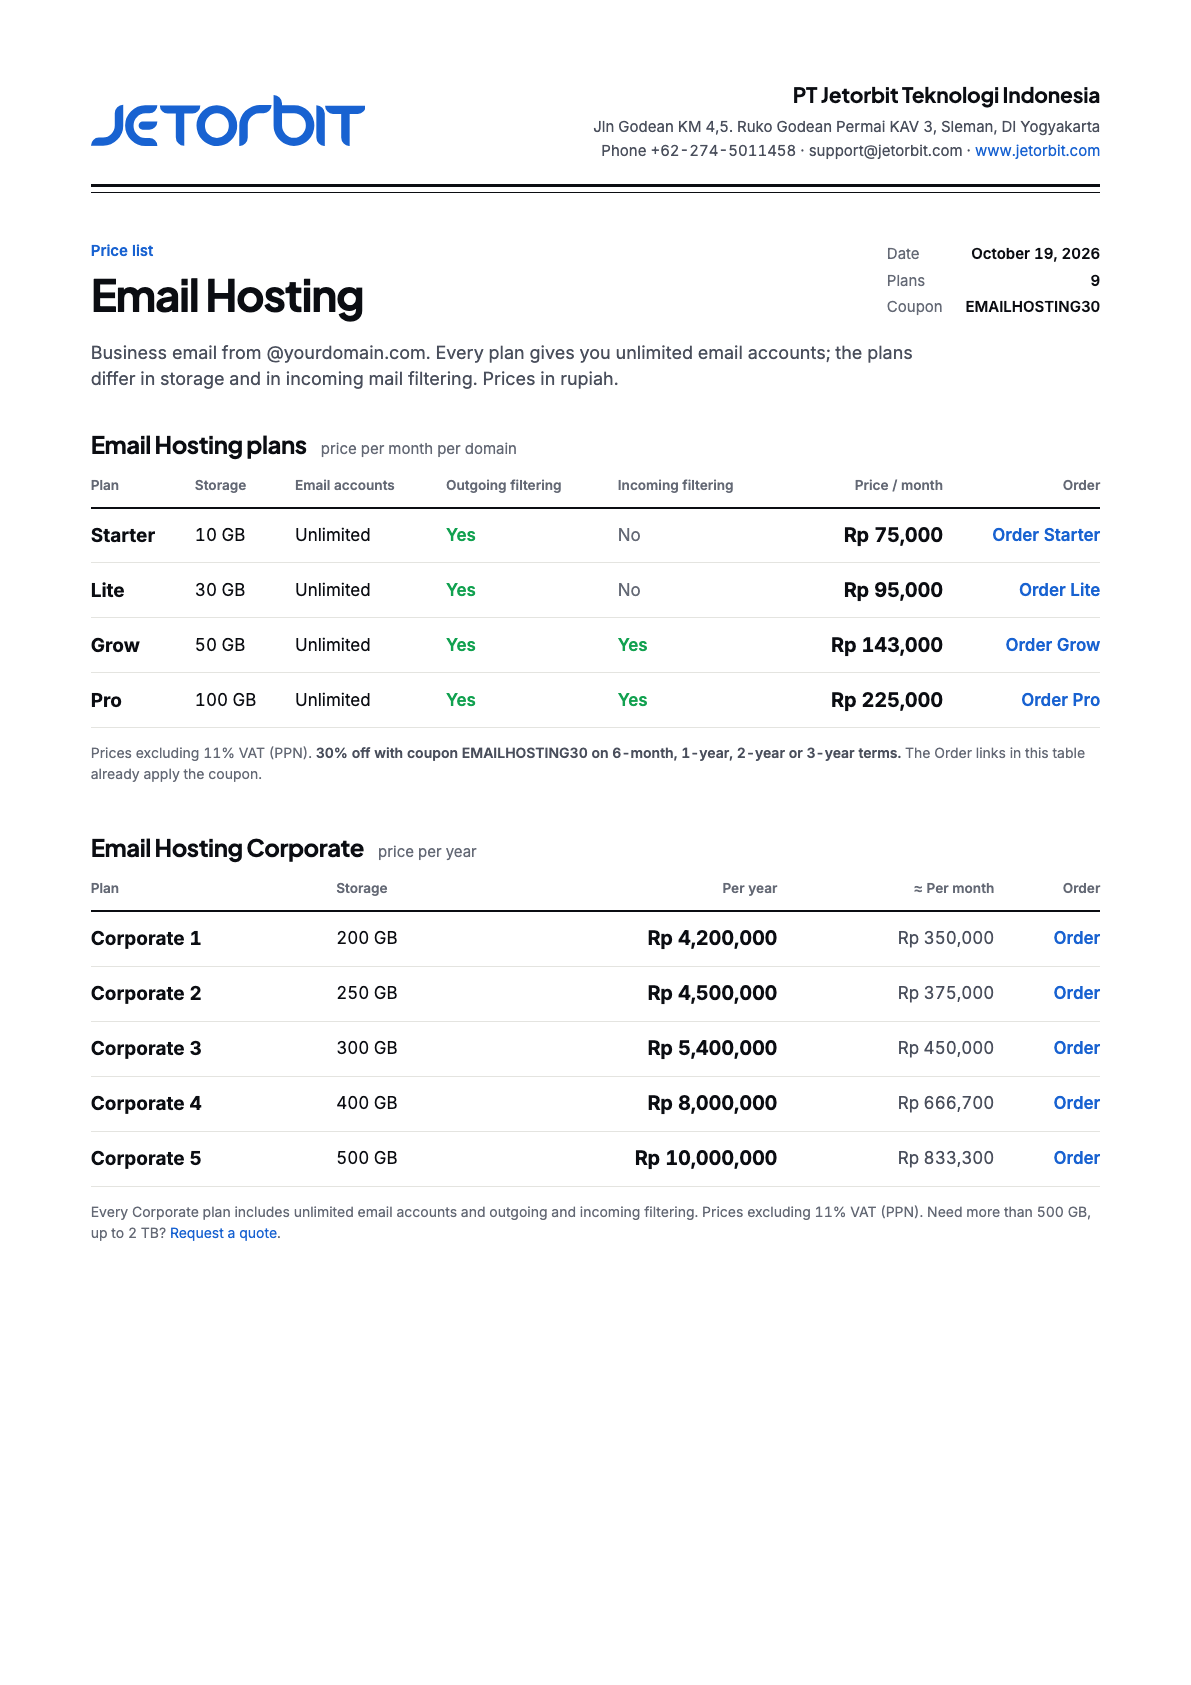Click the Email Hosting plans section heading
Viewport: 1191px width, 1685px height.
[x=198, y=446]
